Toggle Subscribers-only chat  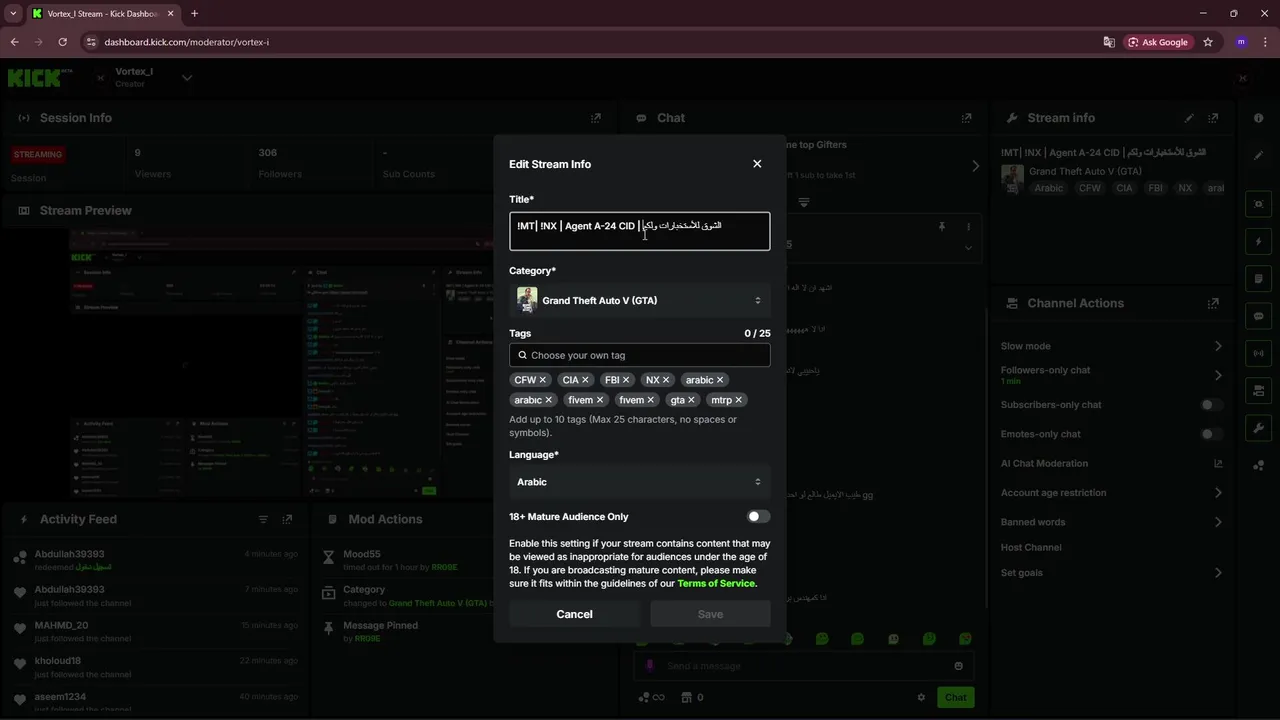(x=1211, y=405)
